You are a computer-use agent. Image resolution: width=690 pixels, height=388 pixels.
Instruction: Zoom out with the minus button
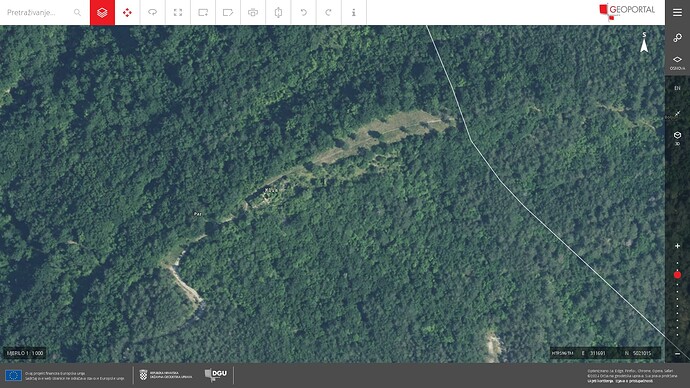click(x=677, y=354)
